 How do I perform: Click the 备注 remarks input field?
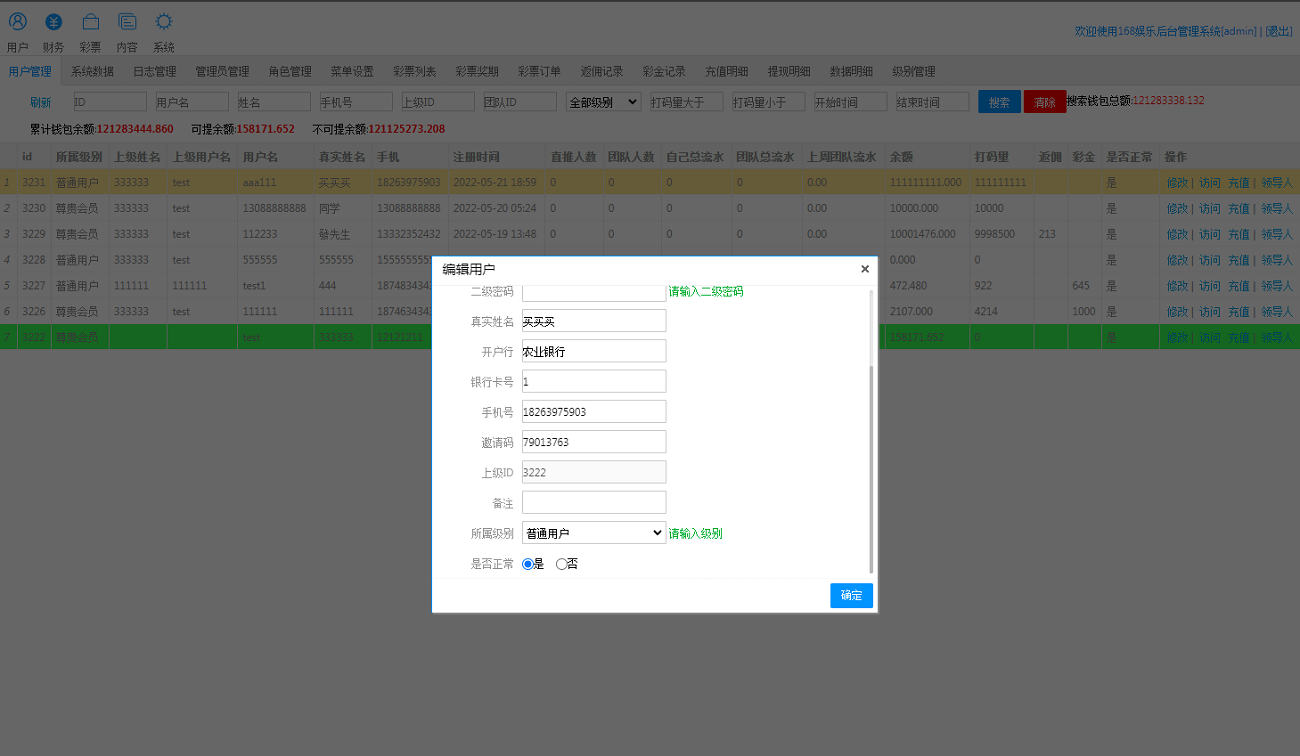pyautogui.click(x=594, y=502)
